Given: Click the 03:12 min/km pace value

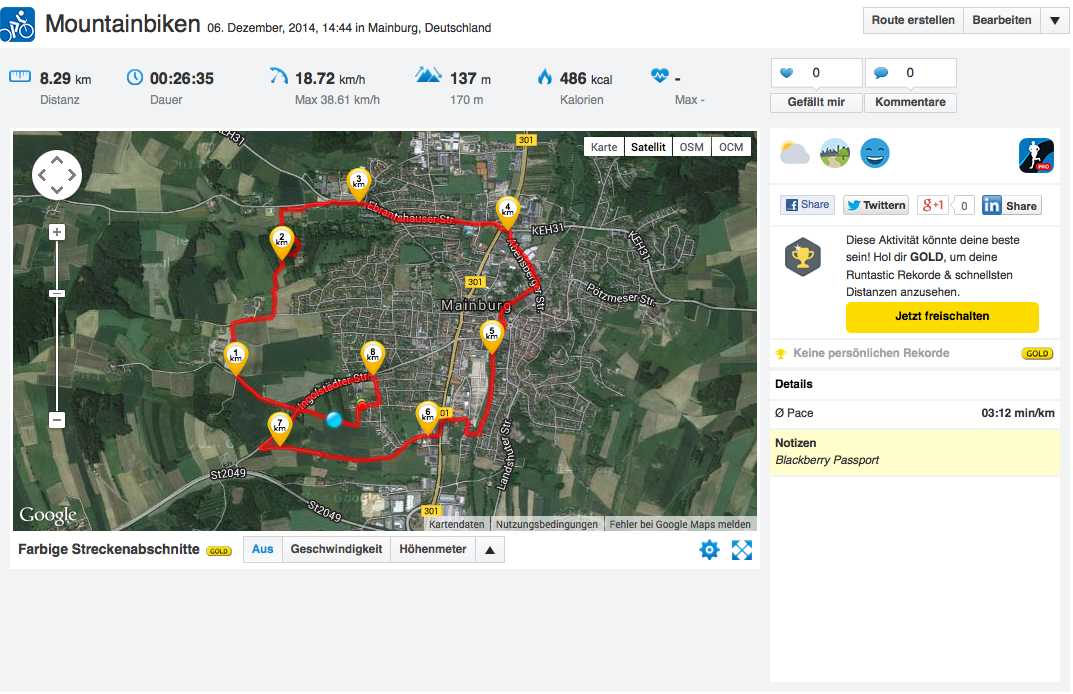Looking at the screenshot, I should pyautogui.click(x=1018, y=413).
